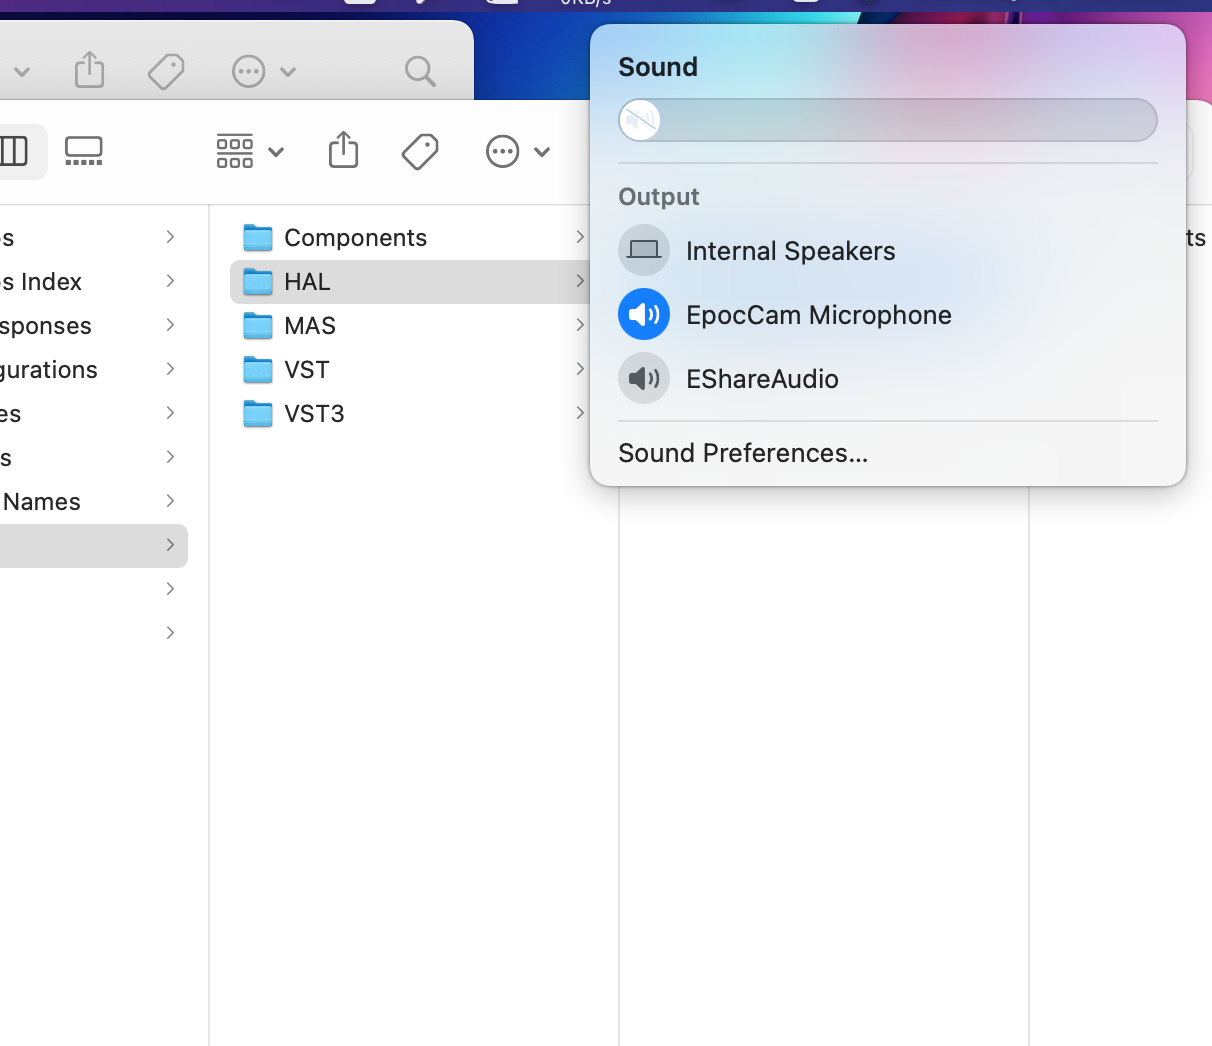Select the VST folder icon
The height and width of the screenshot is (1046, 1212).
tap(258, 370)
